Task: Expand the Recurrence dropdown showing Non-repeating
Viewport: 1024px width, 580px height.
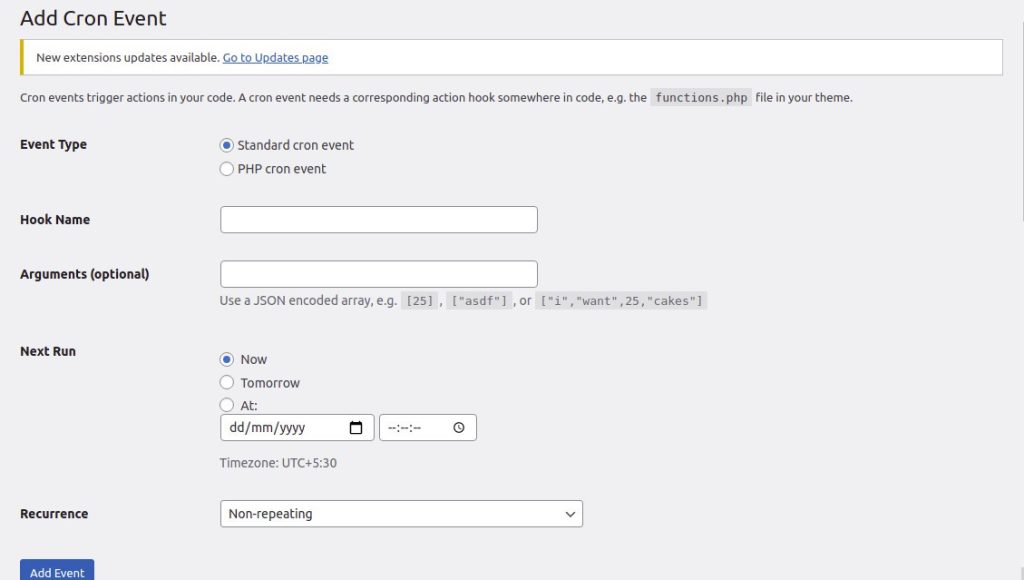Action: pyautogui.click(x=401, y=514)
